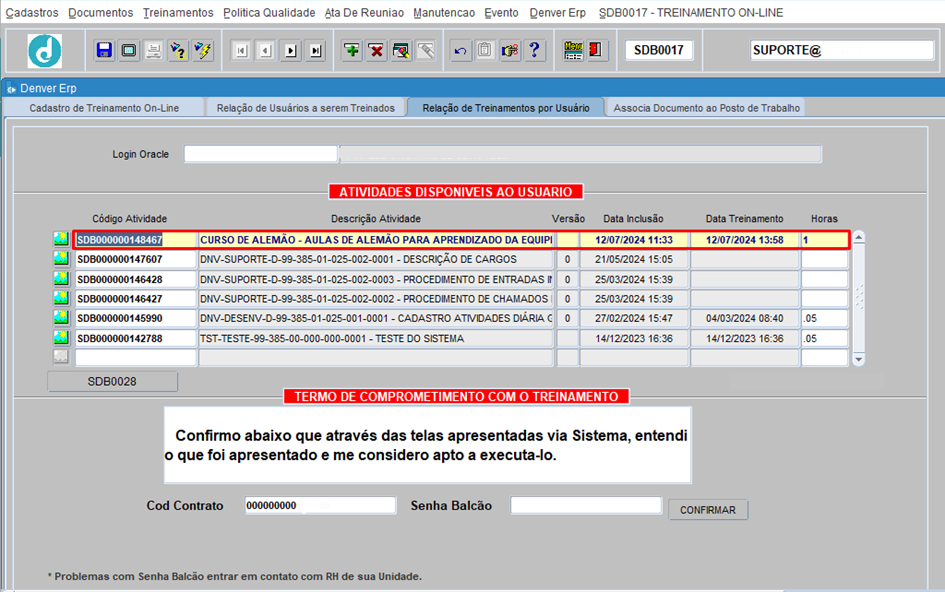Click the blue undo arrow icon
This screenshot has width=945, height=592.
(460, 51)
